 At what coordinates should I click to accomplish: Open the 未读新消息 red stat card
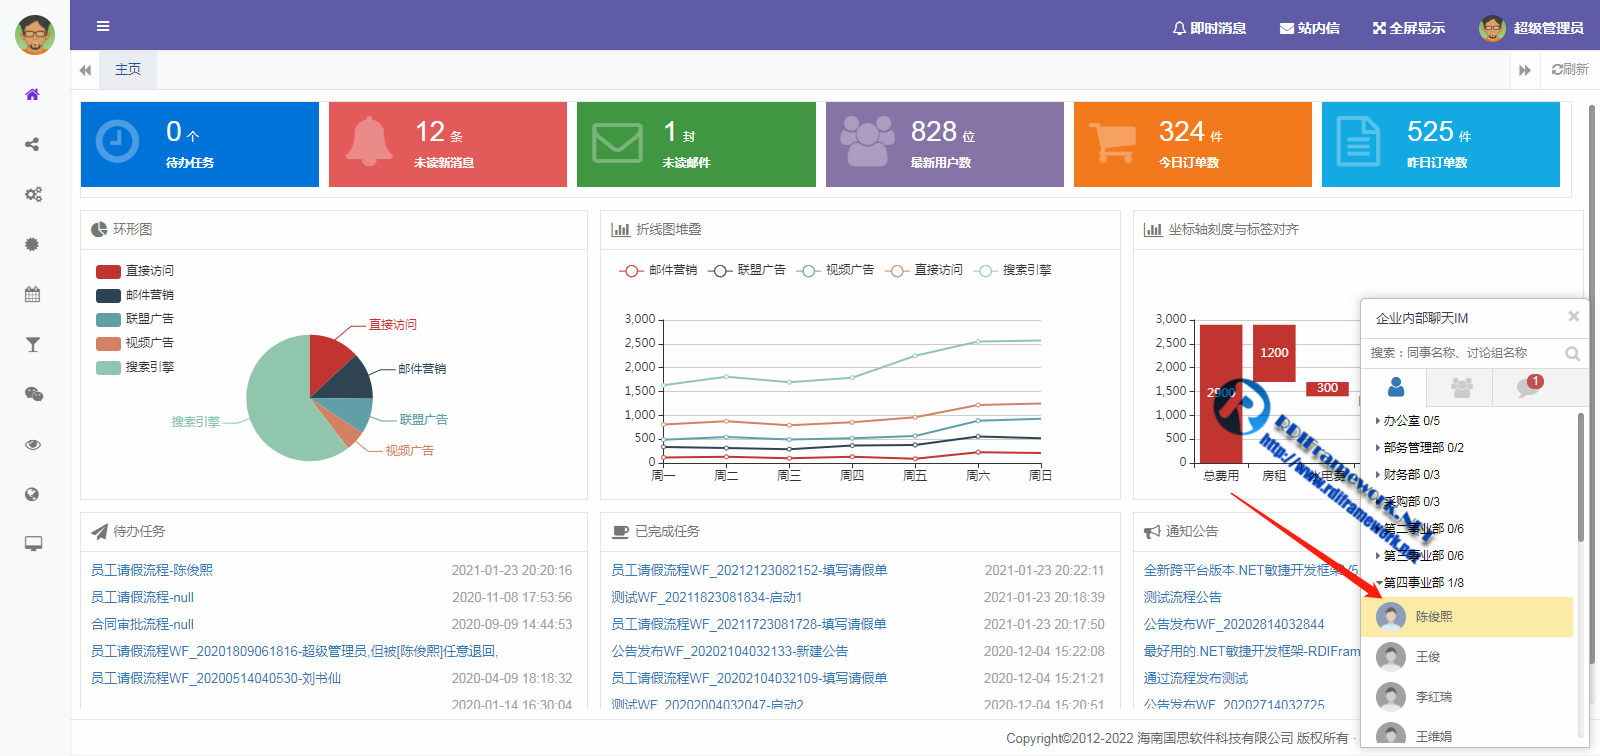pyautogui.click(x=448, y=144)
